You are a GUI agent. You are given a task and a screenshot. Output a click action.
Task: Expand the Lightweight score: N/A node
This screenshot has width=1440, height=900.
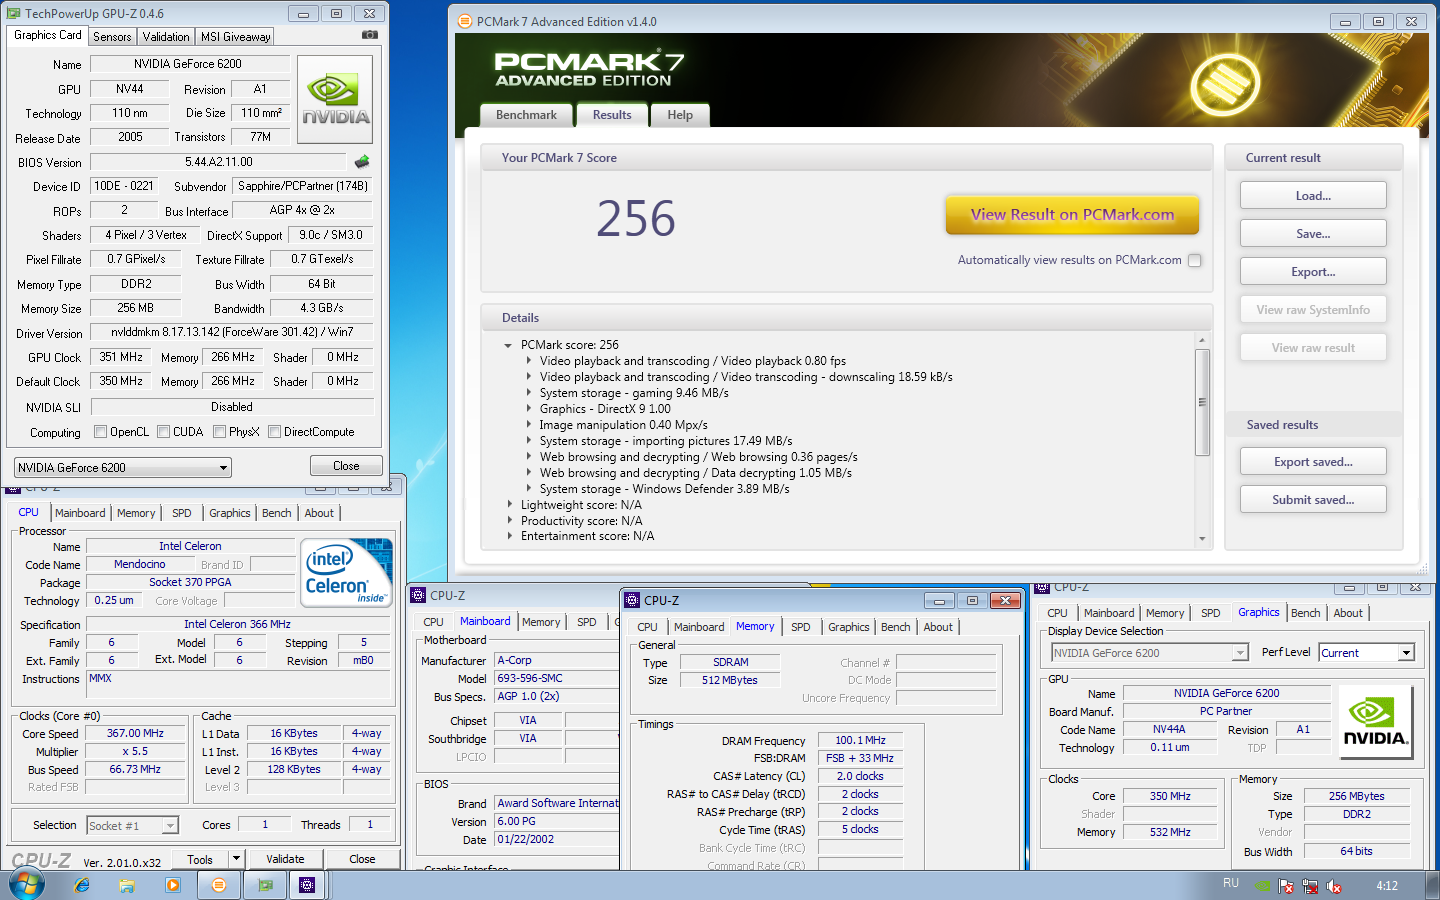(x=508, y=505)
